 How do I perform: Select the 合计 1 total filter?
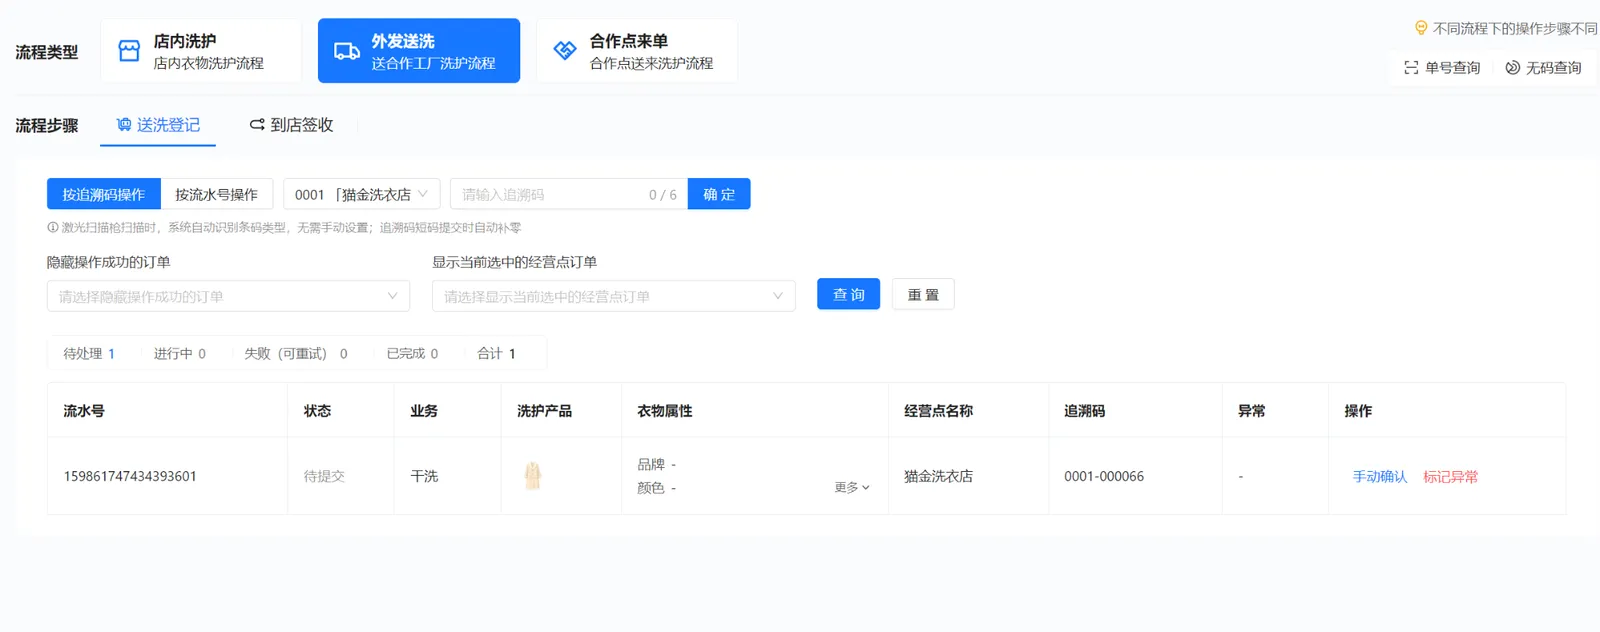point(496,354)
